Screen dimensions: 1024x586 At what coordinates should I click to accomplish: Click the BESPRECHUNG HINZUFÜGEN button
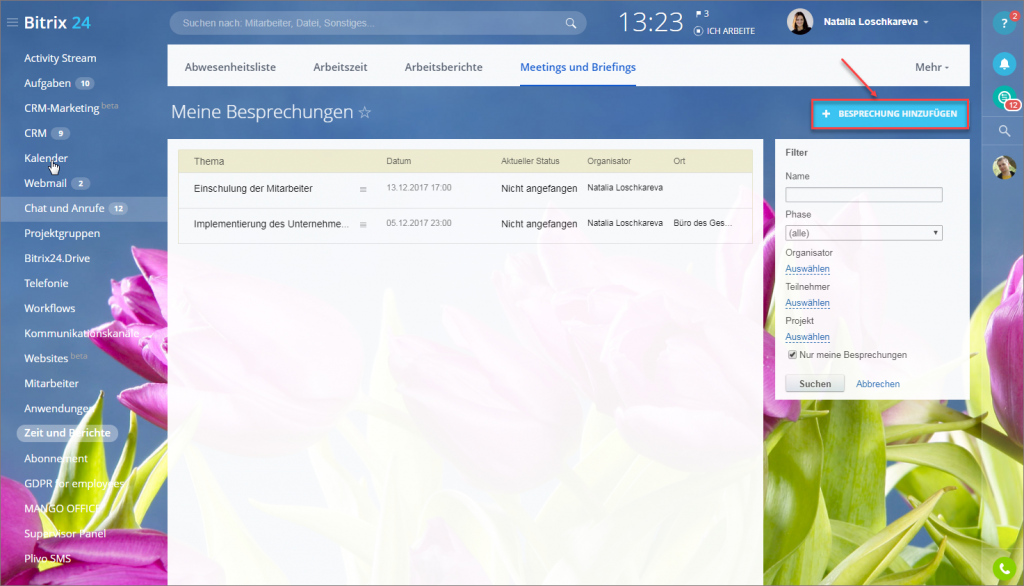pyautogui.click(x=889, y=114)
